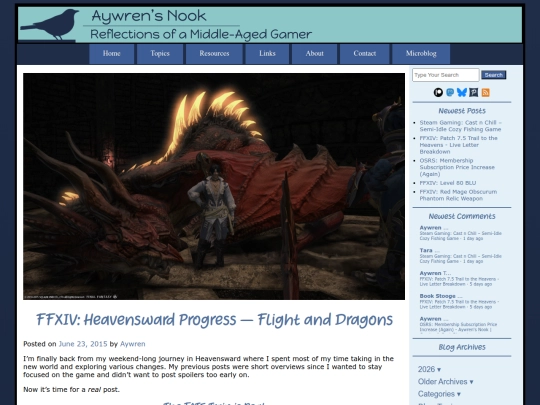Open OSRS Membership Subscription Price Increase post
Image resolution: width=540 pixels, height=405 pixels.
457,167
